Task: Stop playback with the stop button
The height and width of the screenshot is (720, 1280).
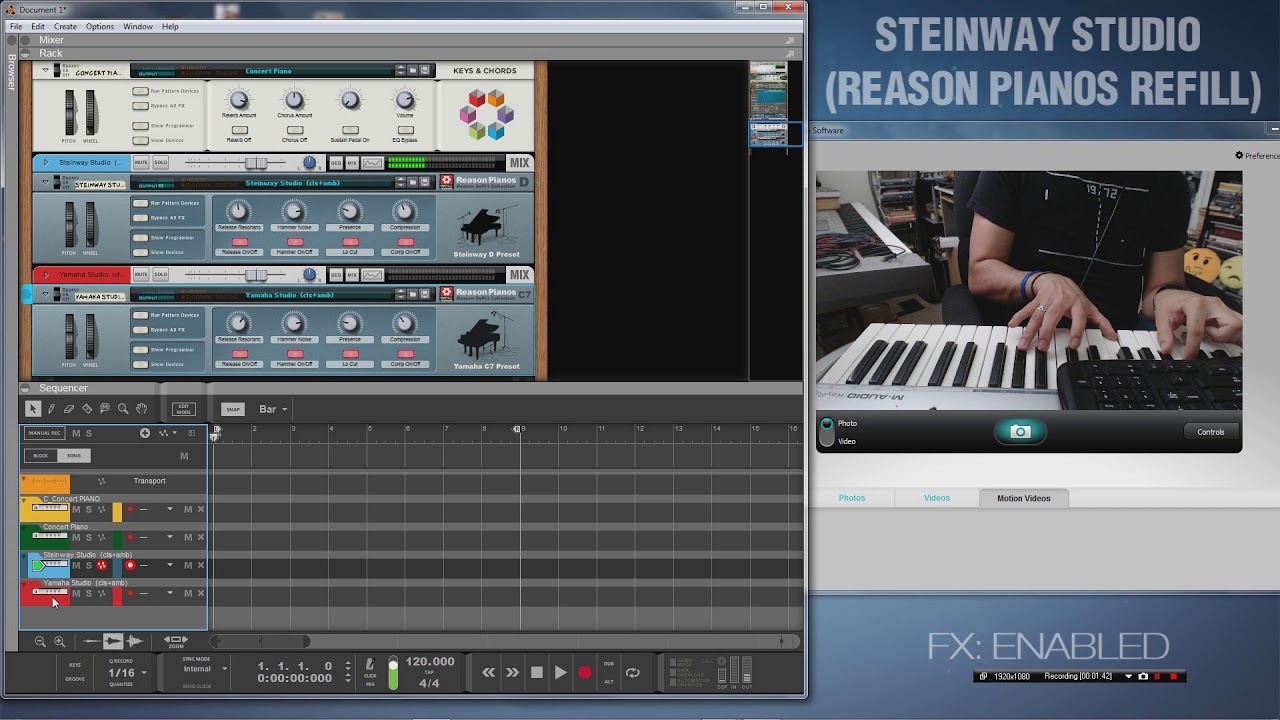Action: (x=537, y=673)
